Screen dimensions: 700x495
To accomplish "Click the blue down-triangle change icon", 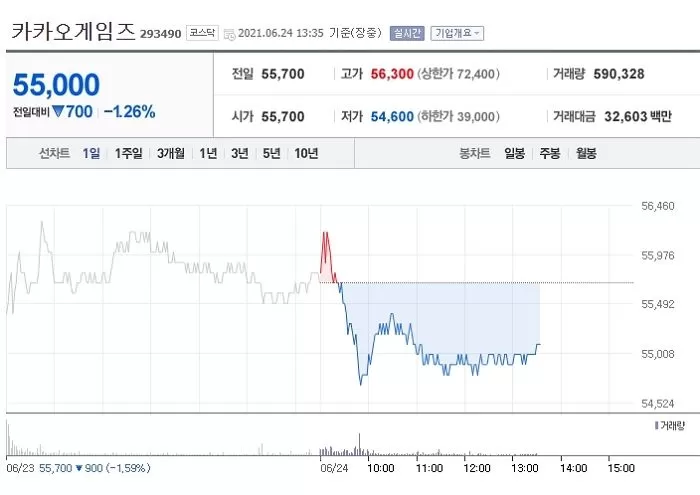I will click(x=59, y=112).
